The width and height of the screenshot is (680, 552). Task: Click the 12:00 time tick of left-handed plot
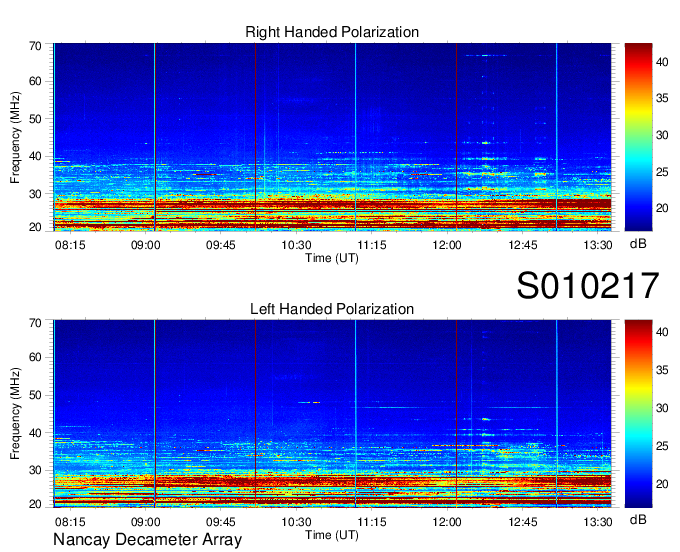point(447,522)
